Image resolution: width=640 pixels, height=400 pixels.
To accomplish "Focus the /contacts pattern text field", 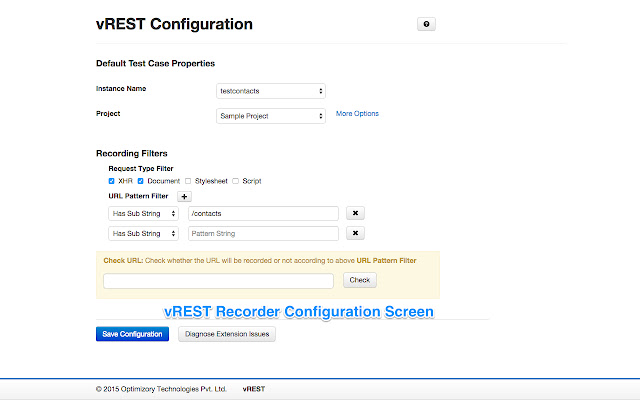I will click(x=263, y=213).
